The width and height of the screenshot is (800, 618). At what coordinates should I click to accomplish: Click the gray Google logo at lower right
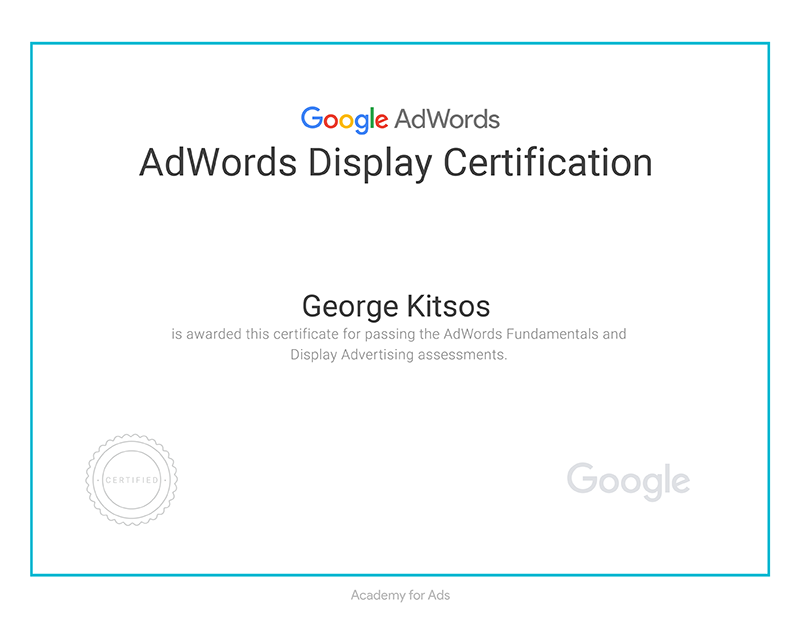tap(629, 482)
